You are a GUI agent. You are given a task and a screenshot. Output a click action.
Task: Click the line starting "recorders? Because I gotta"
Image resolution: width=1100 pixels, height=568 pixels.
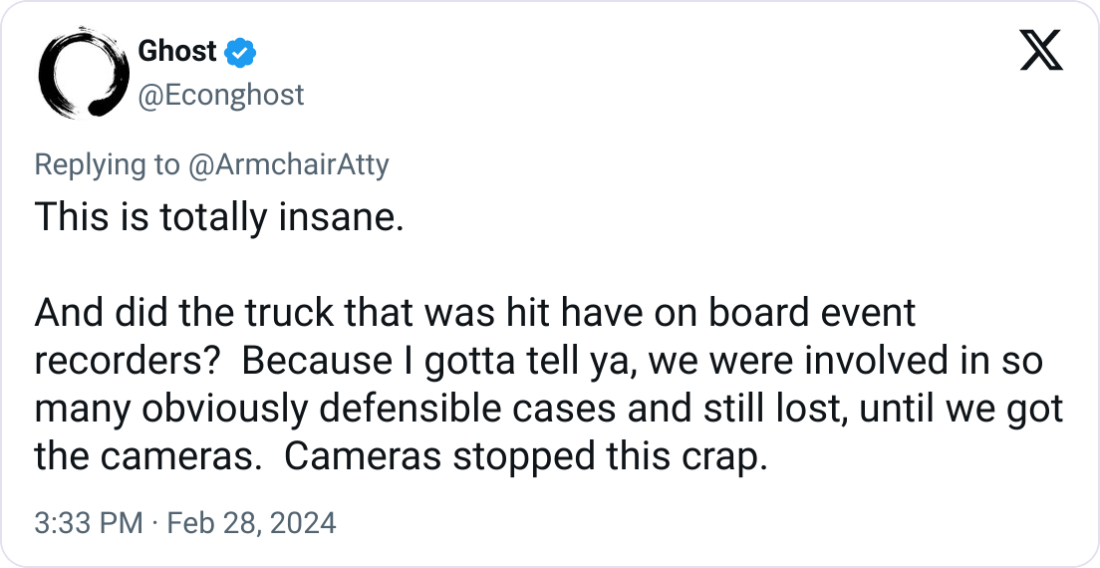pos(538,361)
